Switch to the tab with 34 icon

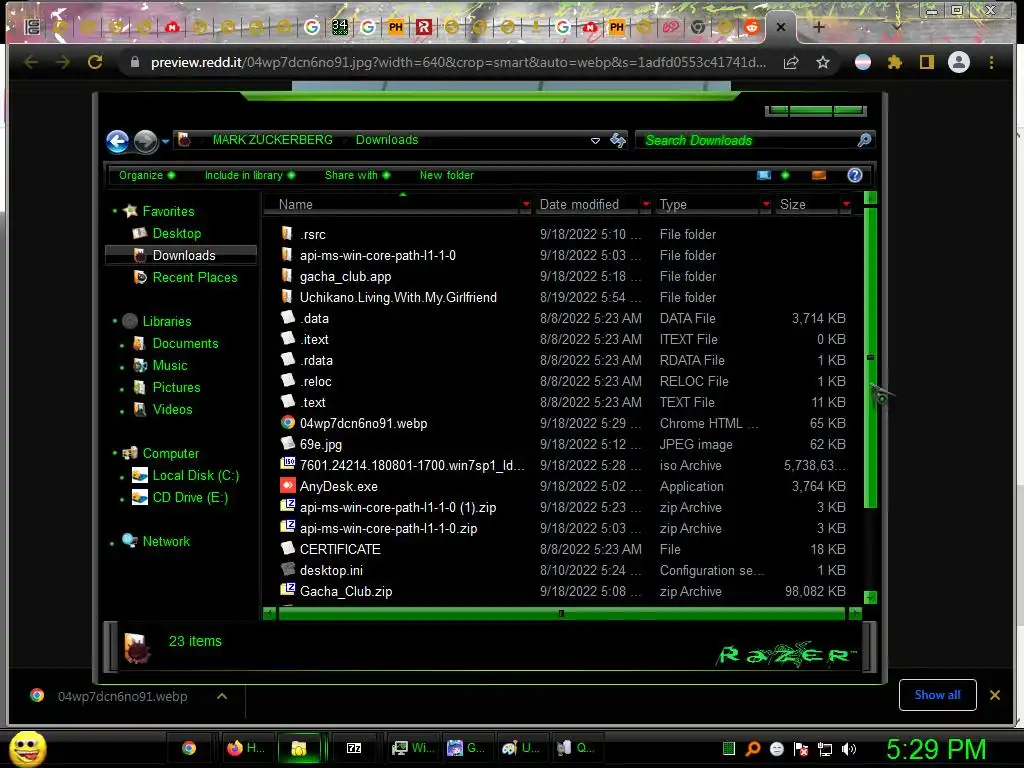tap(340, 27)
